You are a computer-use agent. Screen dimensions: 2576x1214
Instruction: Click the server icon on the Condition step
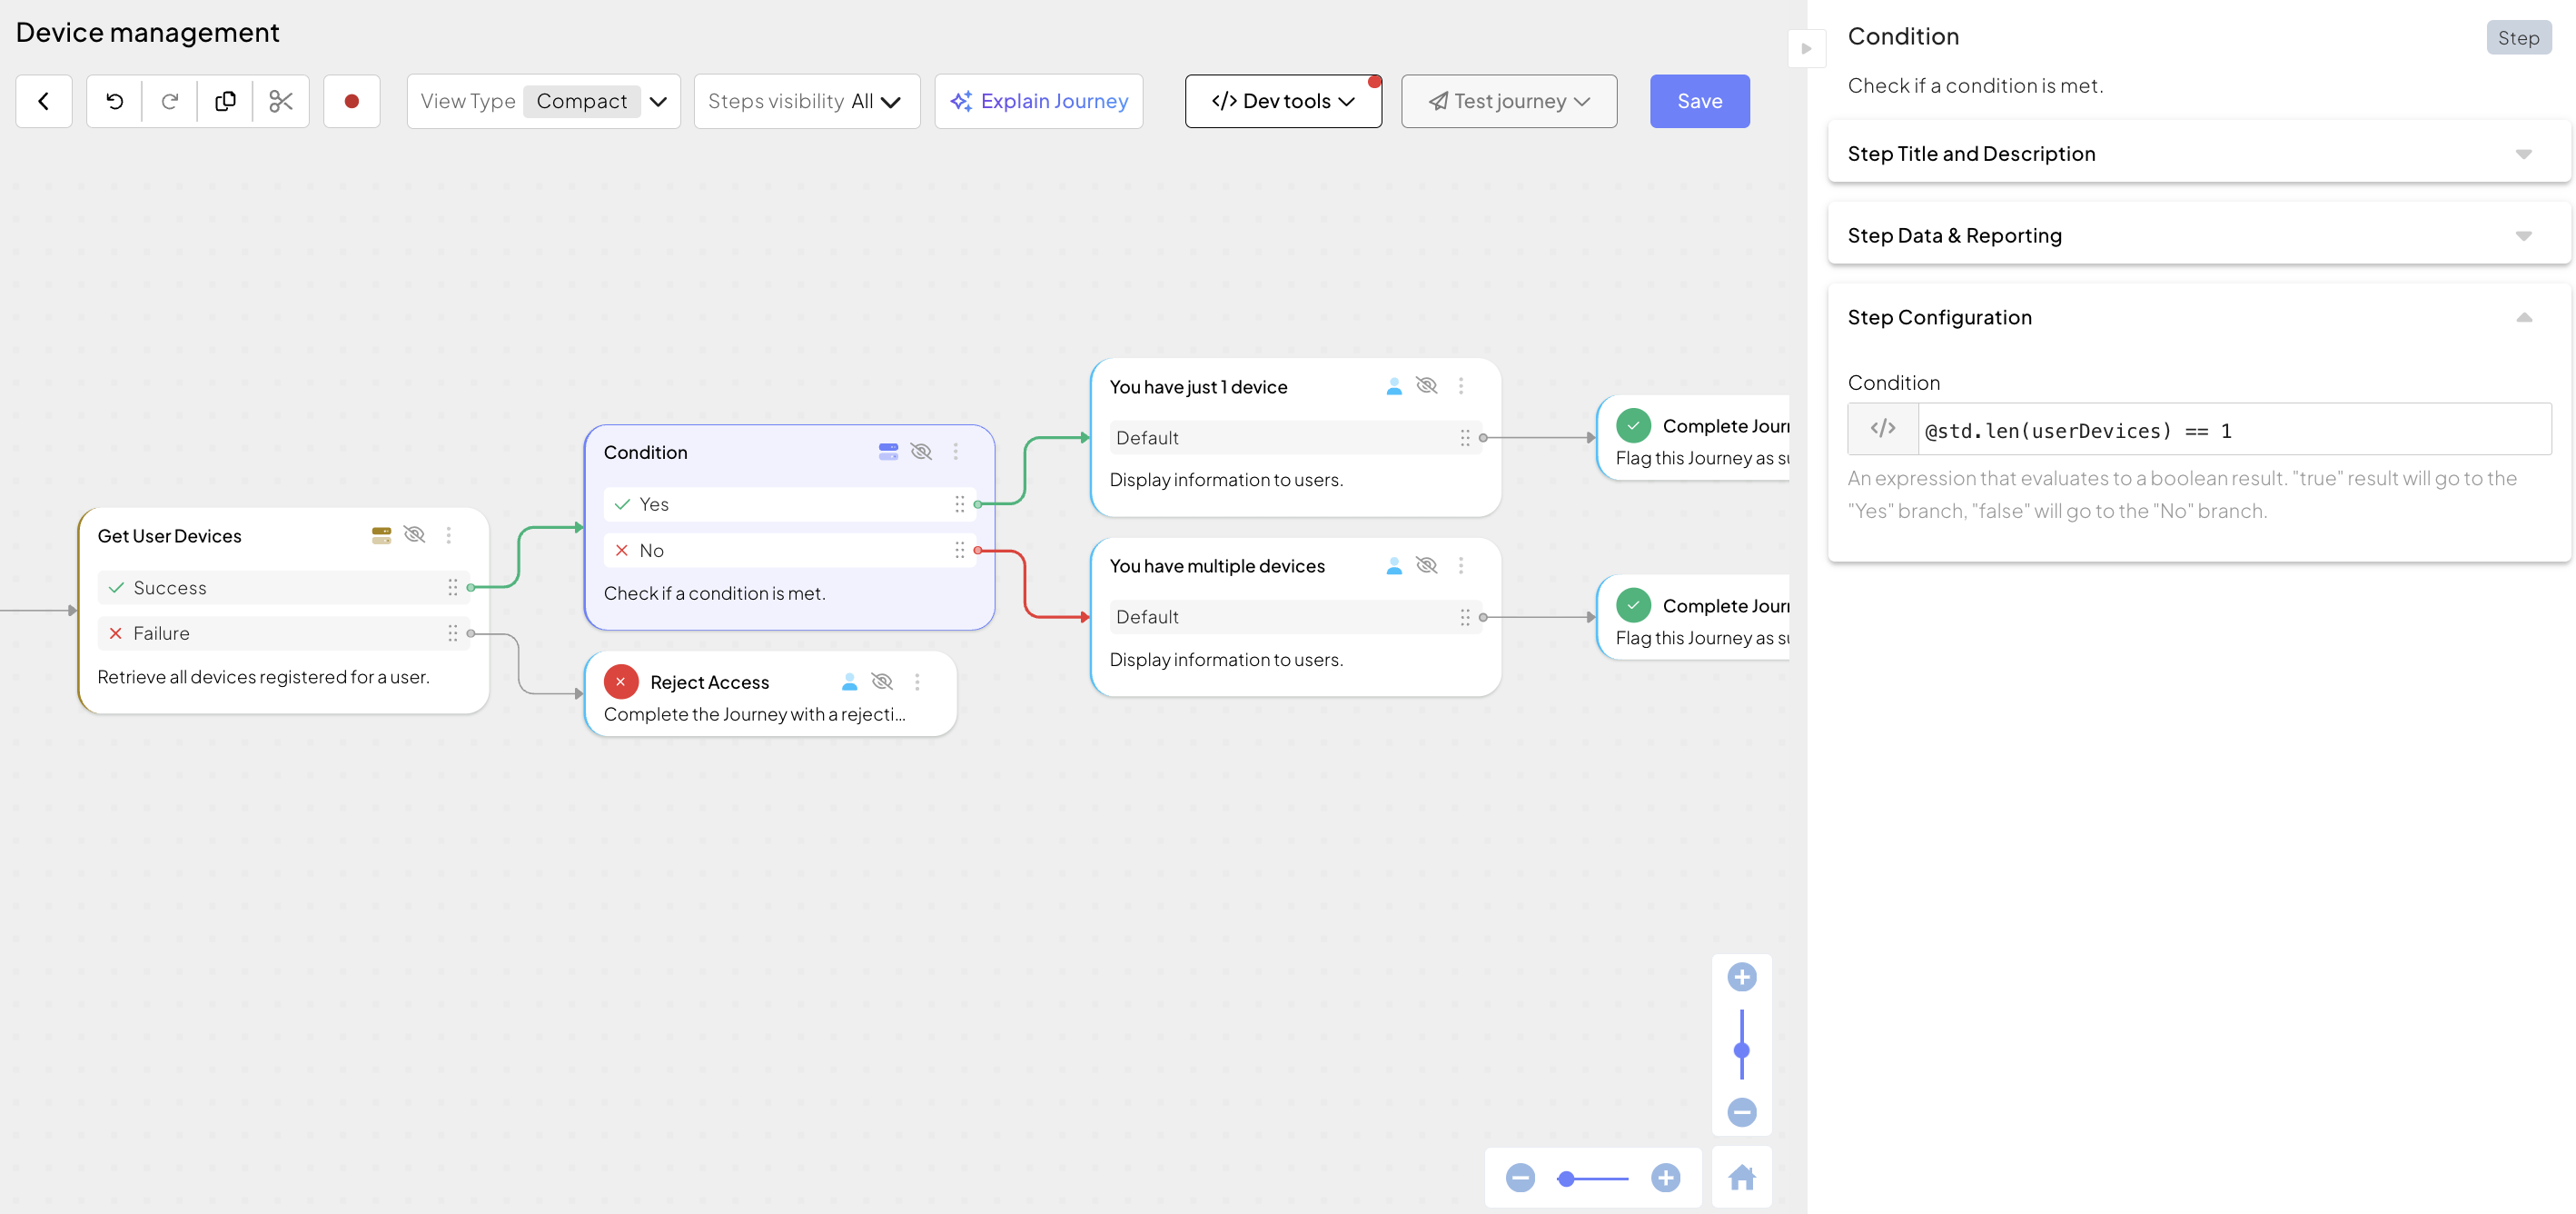[888, 452]
